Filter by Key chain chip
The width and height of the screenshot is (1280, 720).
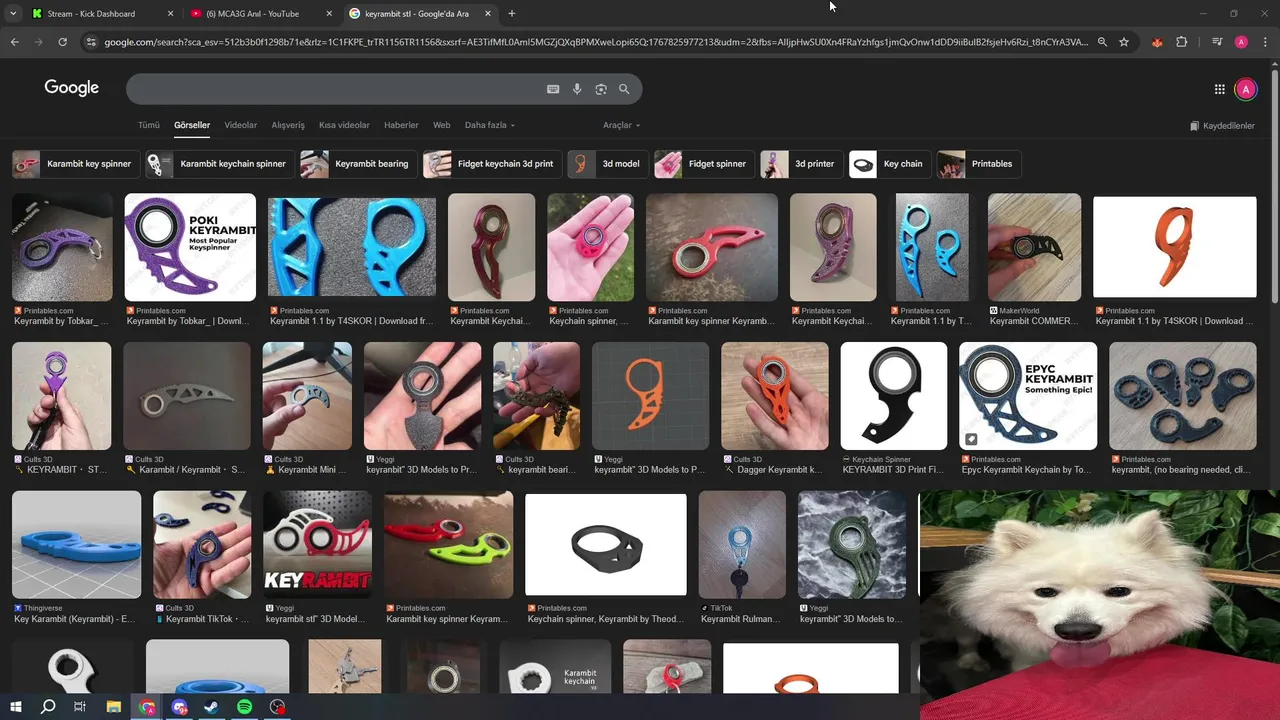click(x=889, y=164)
